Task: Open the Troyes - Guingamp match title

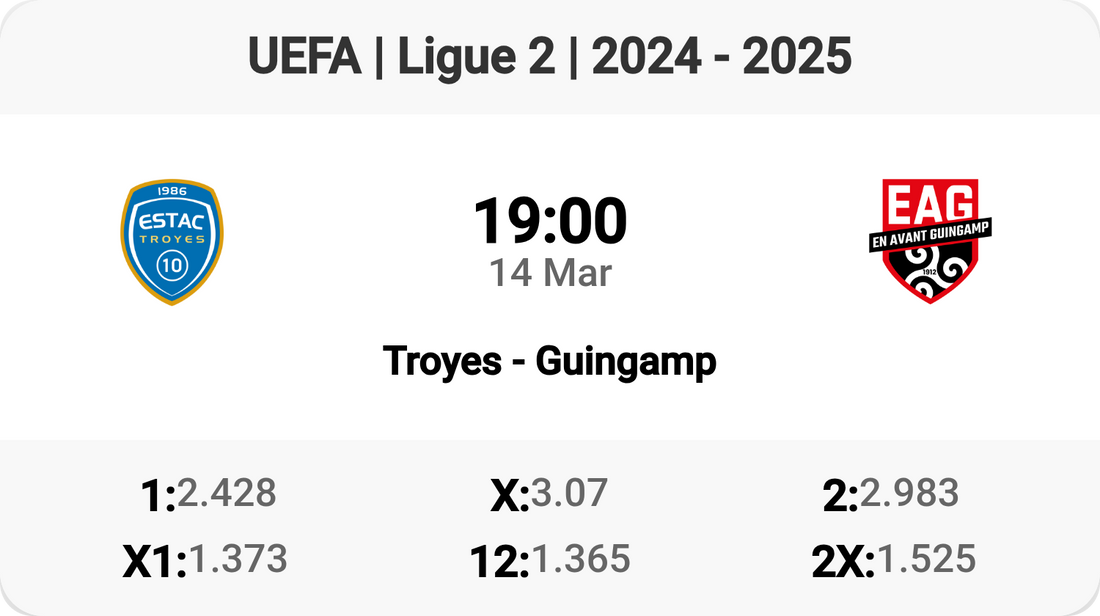Action: pyautogui.click(x=550, y=361)
